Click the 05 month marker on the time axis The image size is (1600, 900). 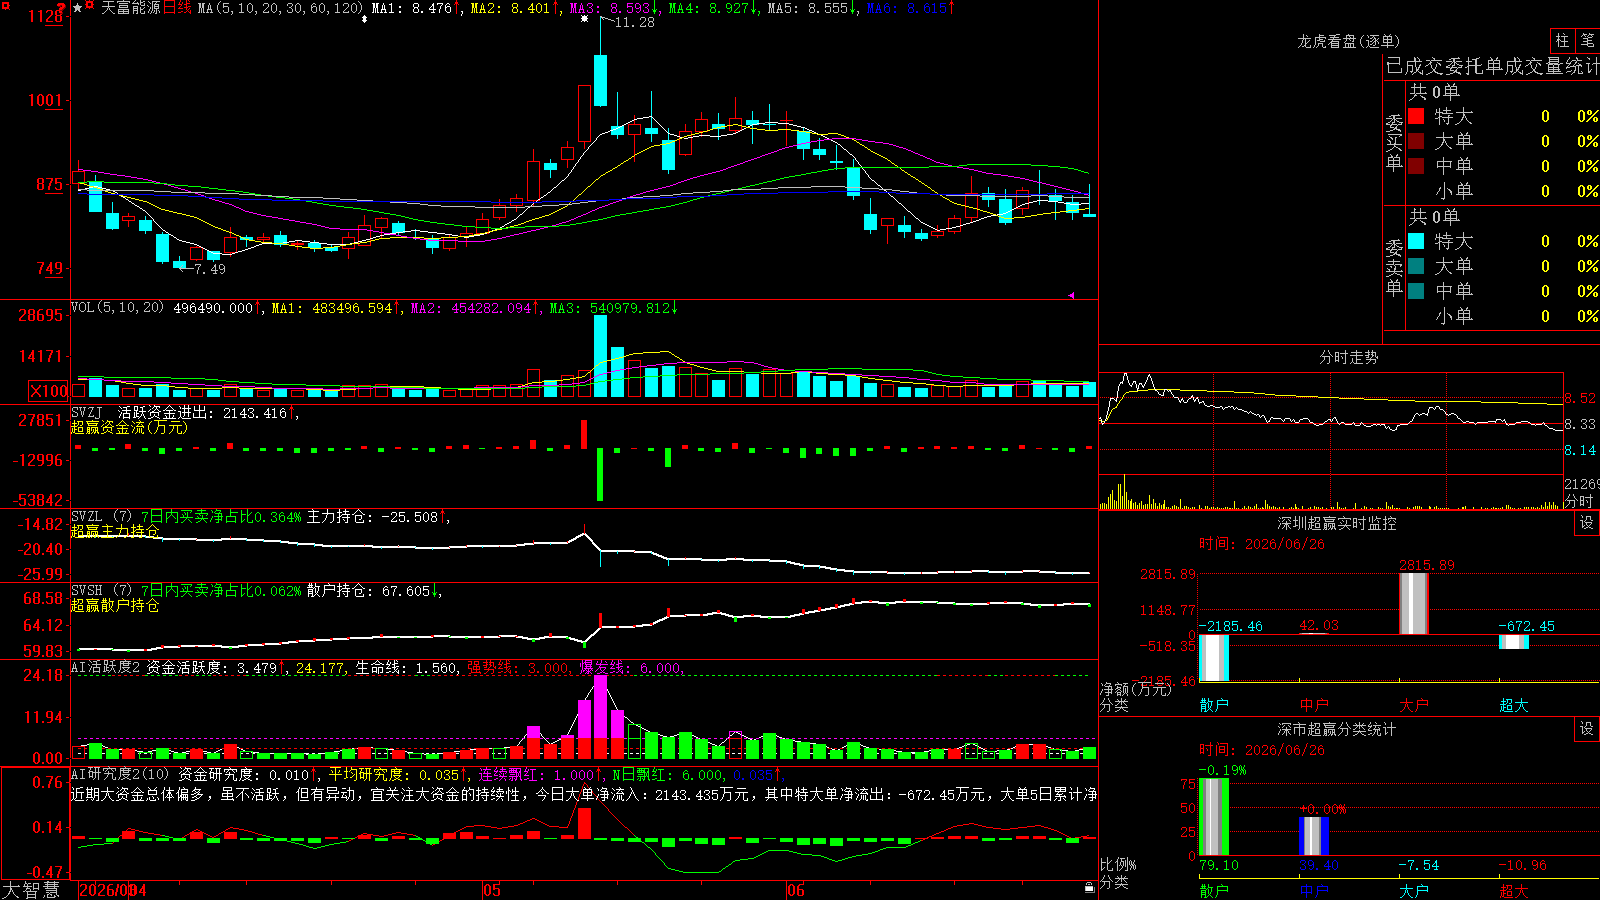click(x=491, y=890)
